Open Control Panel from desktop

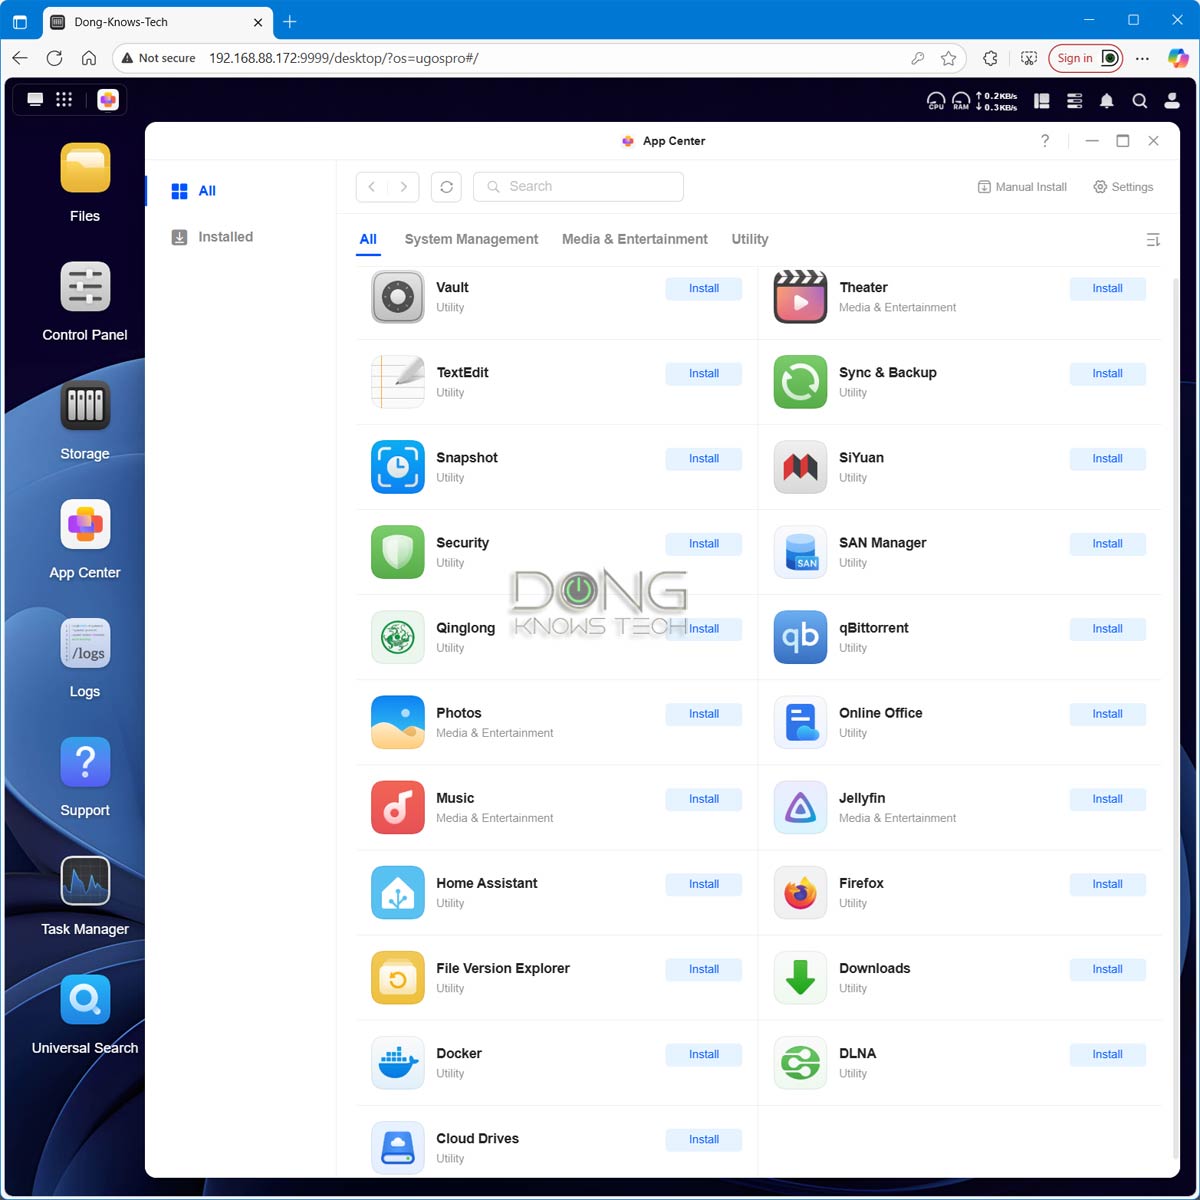85,287
